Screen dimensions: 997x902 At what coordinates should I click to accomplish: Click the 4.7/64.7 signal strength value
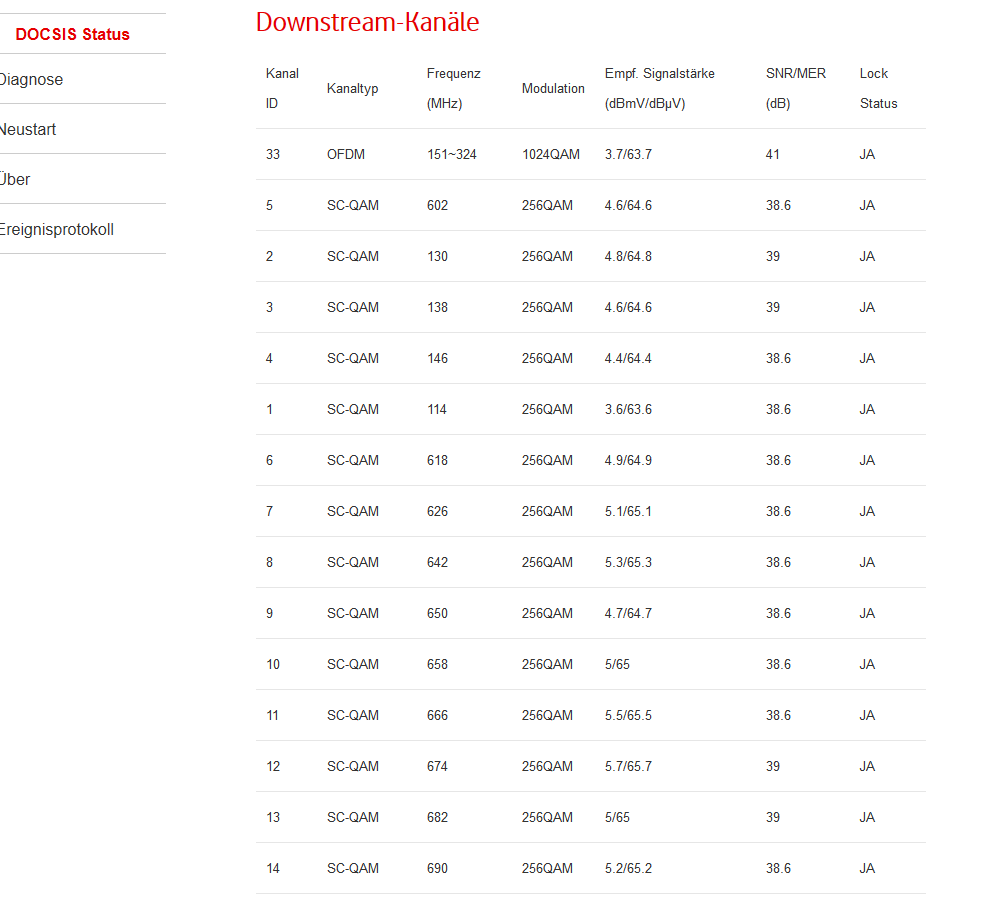[x=628, y=613]
